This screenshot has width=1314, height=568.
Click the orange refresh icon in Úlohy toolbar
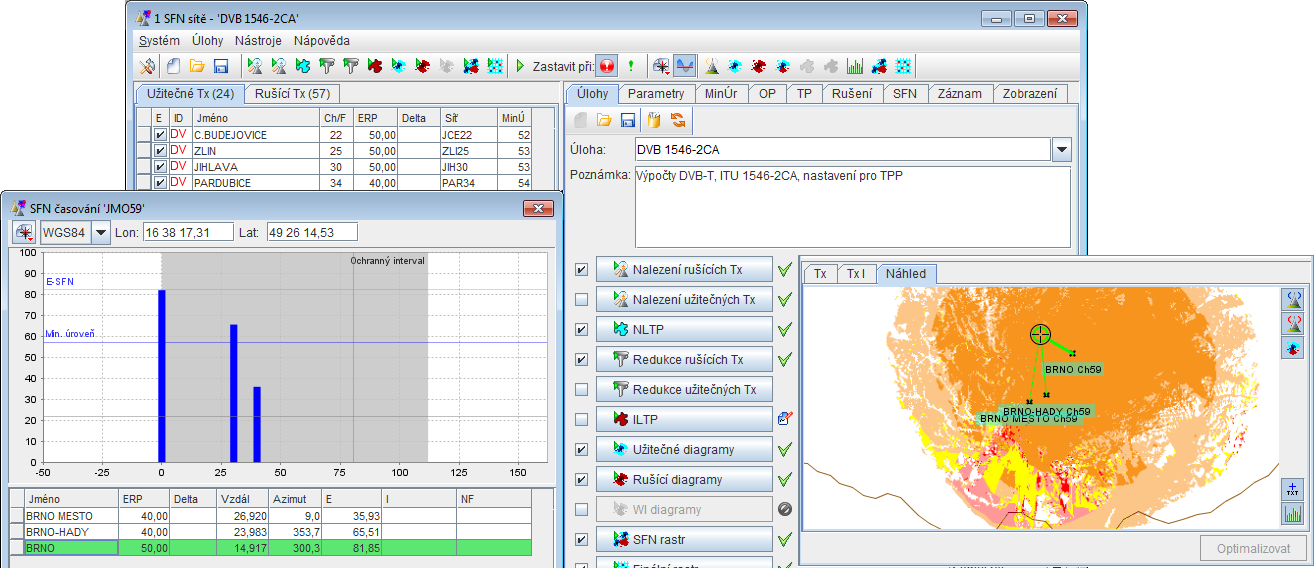point(678,121)
